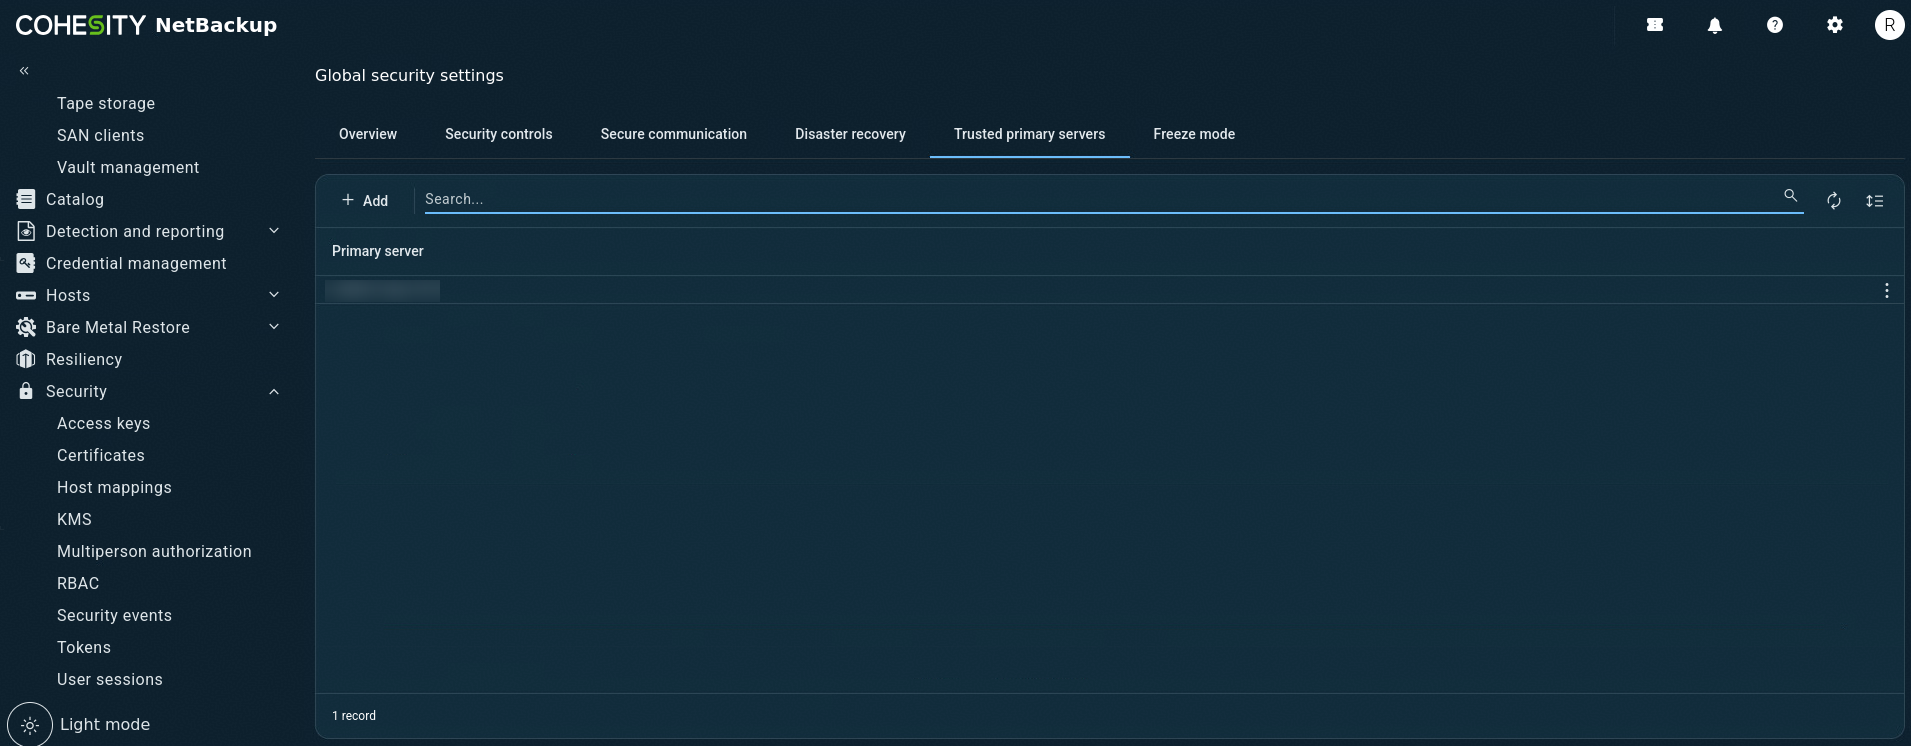Expand the Detection and reporting section
This screenshot has width=1911, height=746.
click(x=274, y=231)
